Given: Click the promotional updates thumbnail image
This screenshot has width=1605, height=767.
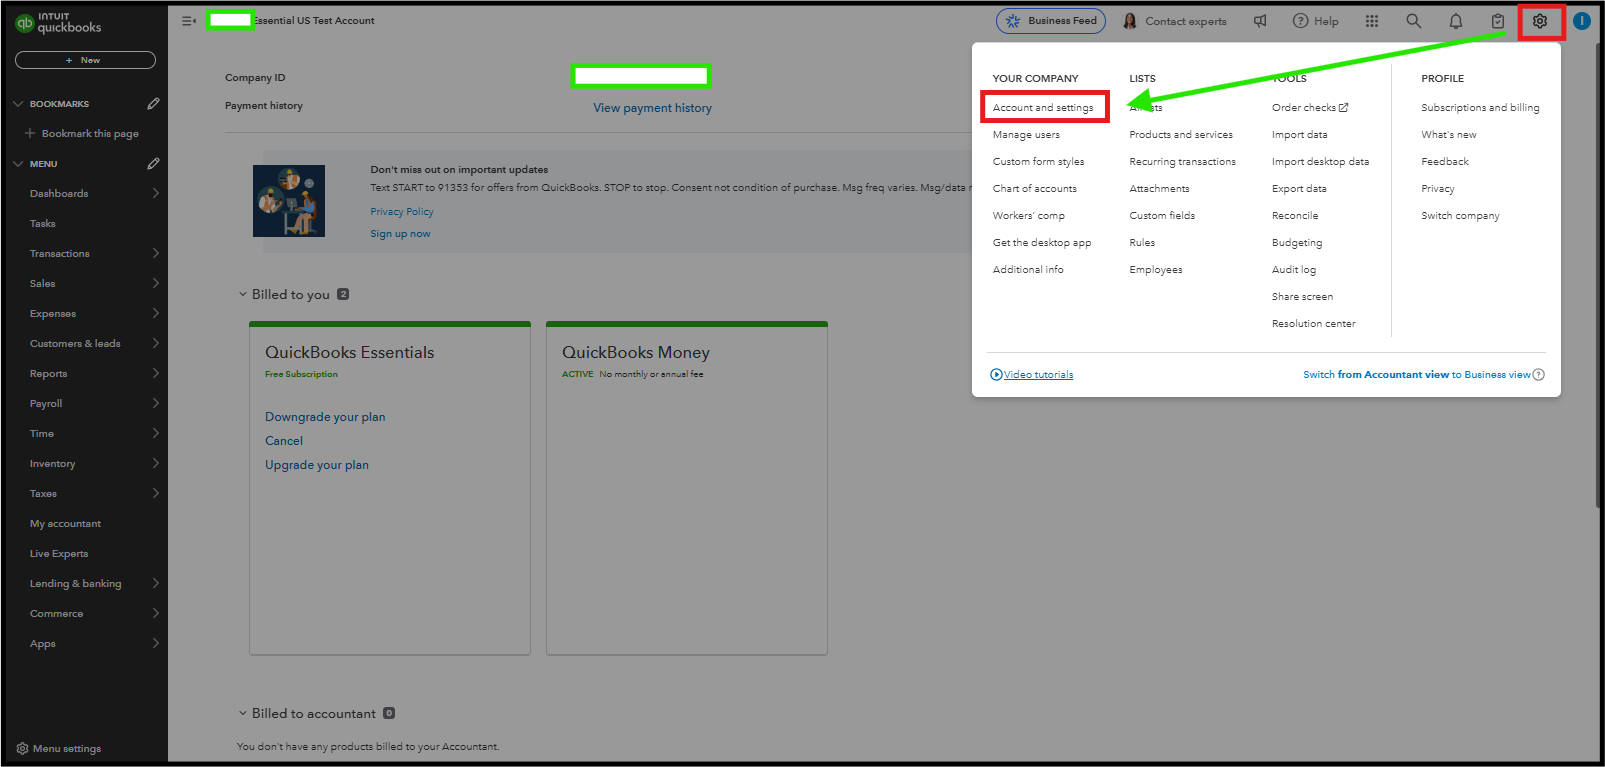Looking at the screenshot, I should click(x=289, y=201).
